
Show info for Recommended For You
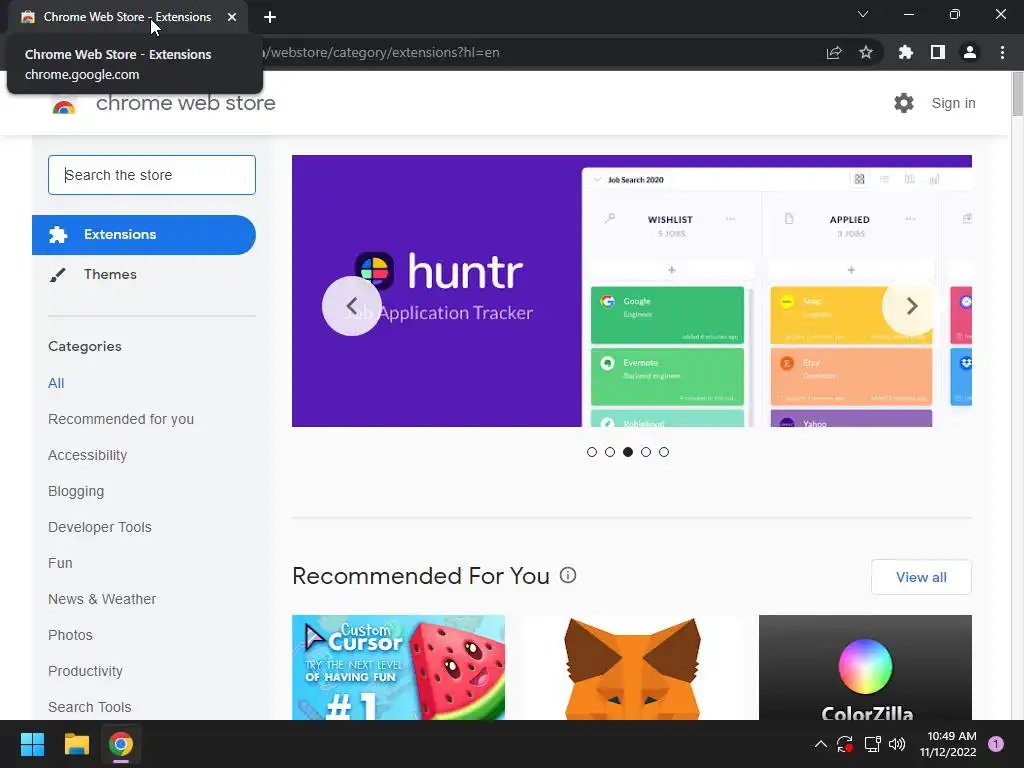pos(568,575)
